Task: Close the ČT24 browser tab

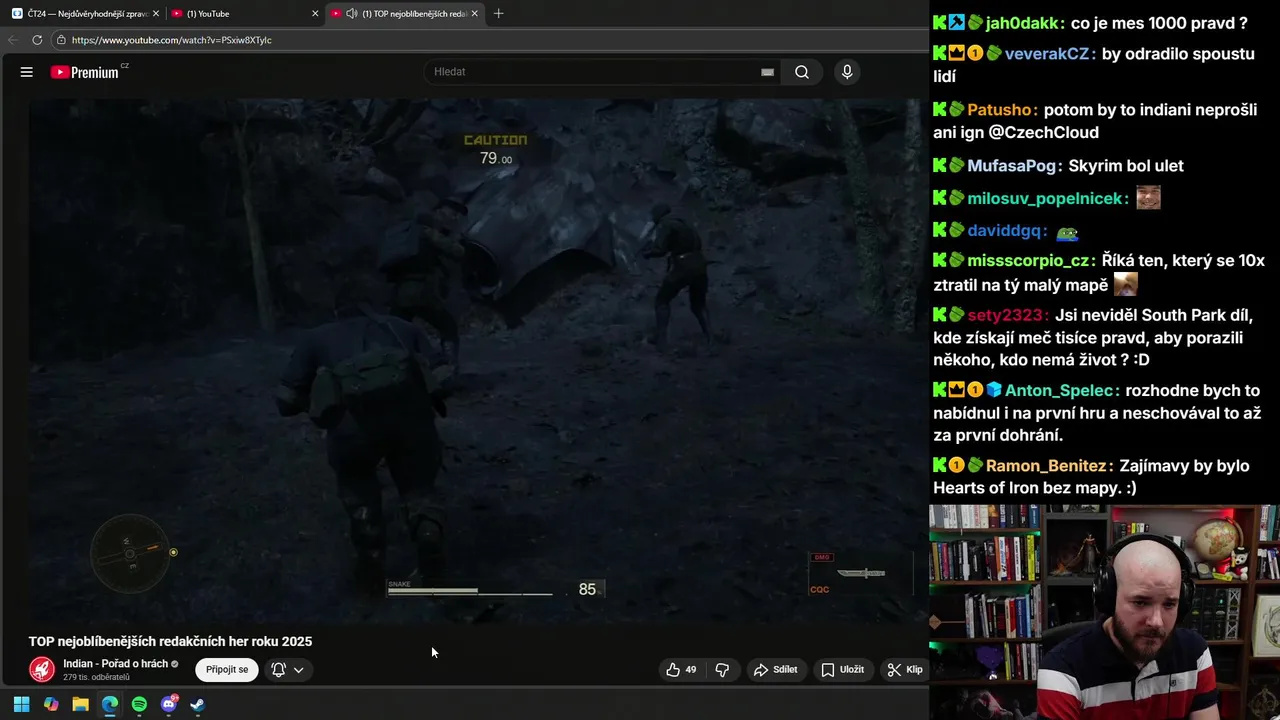Action: point(156,14)
